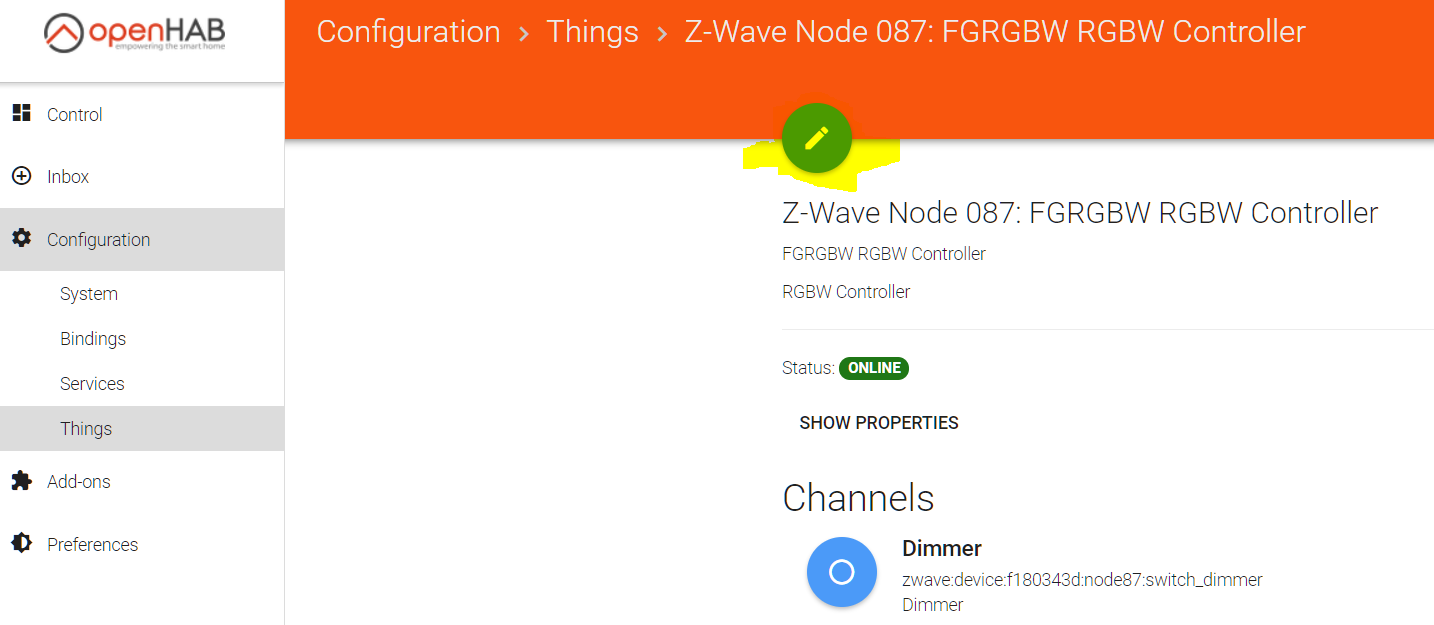Select Things in the sidebar
Image resolution: width=1434 pixels, height=625 pixels.
tap(86, 429)
